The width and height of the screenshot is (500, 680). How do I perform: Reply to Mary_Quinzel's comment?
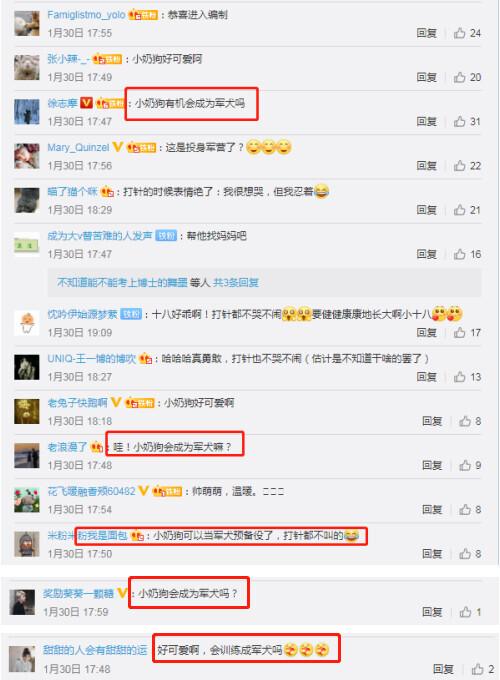(x=426, y=166)
